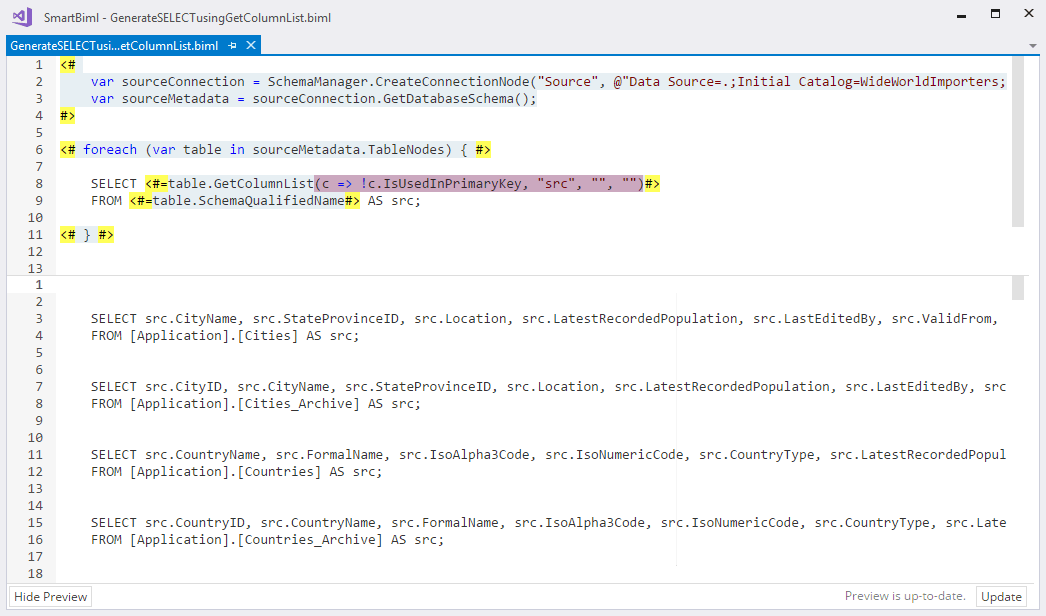
Task: Click the code editor vertical scrollbar
Action: click(x=1017, y=140)
